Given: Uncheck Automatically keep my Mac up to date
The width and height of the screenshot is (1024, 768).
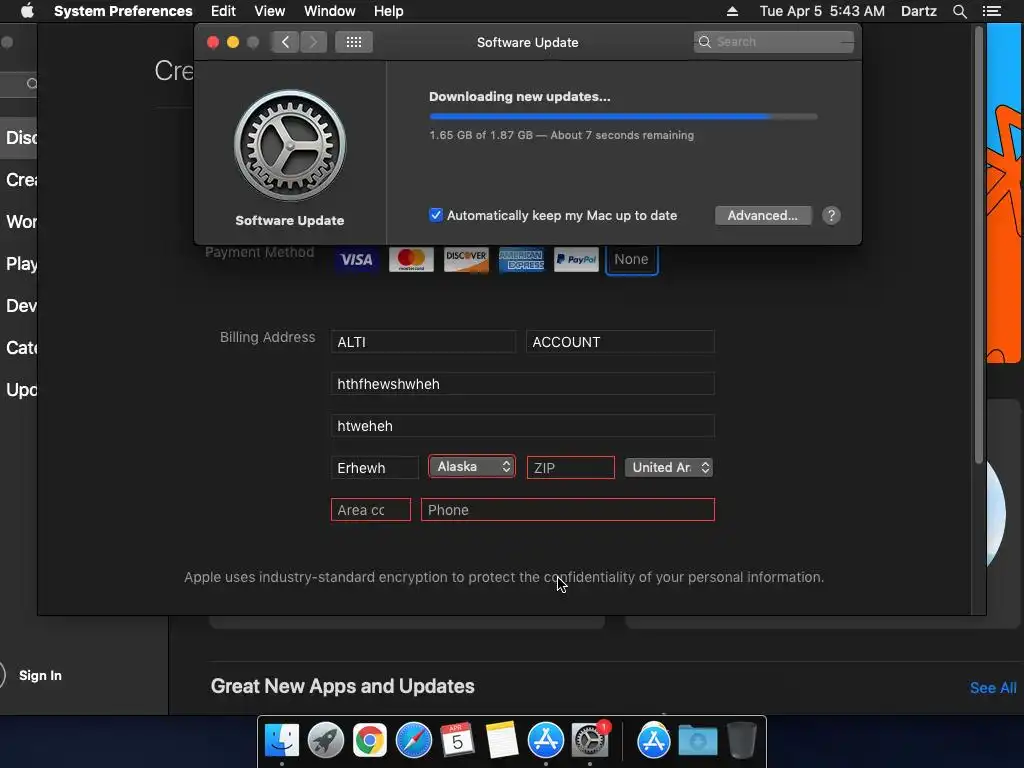Looking at the screenshot, I should pyautogui.click(x=436, y=215).
